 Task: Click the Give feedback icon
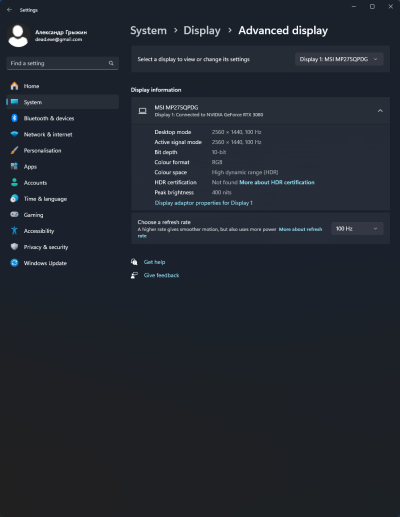coord(134,275)
